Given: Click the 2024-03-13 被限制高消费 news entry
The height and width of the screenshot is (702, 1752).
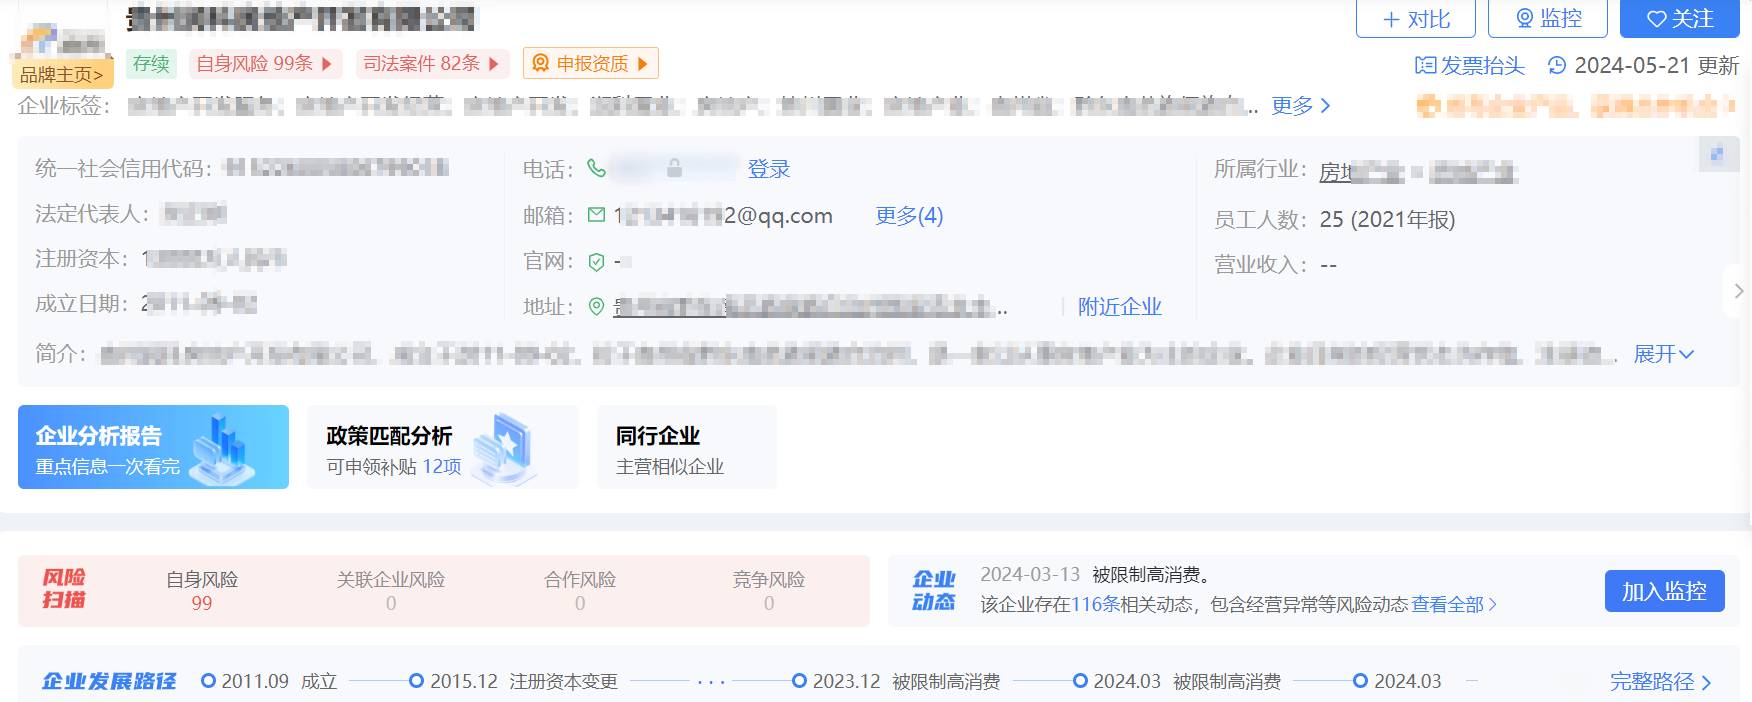Looking at the screenshot, I should click(1096, 575).
